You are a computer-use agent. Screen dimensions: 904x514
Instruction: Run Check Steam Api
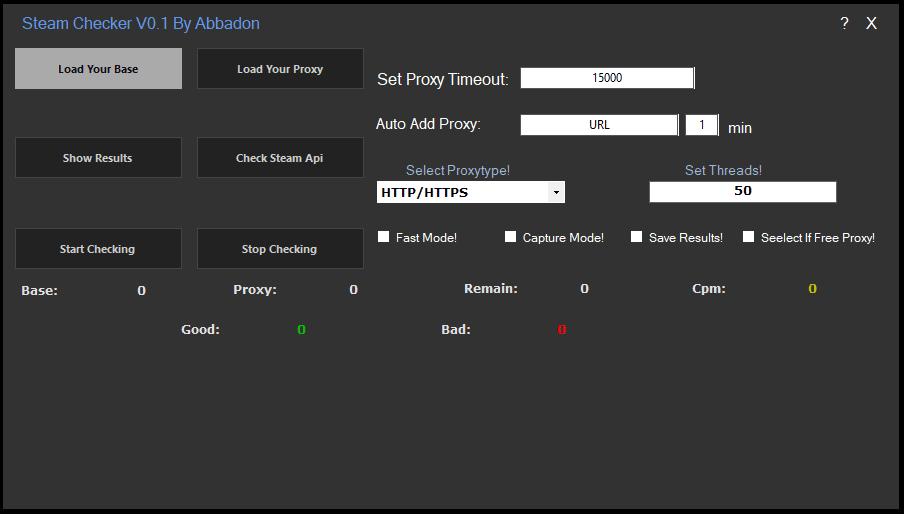(x=280, y=157)
